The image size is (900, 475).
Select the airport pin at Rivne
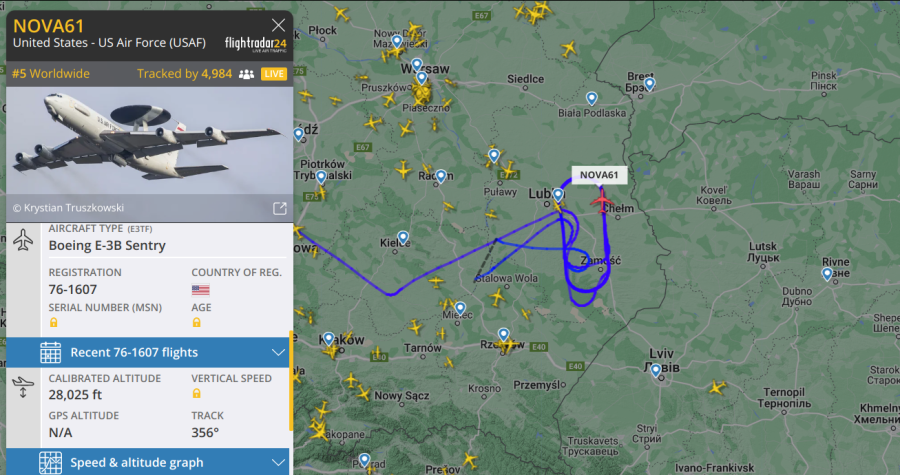(x=827, y=274)
